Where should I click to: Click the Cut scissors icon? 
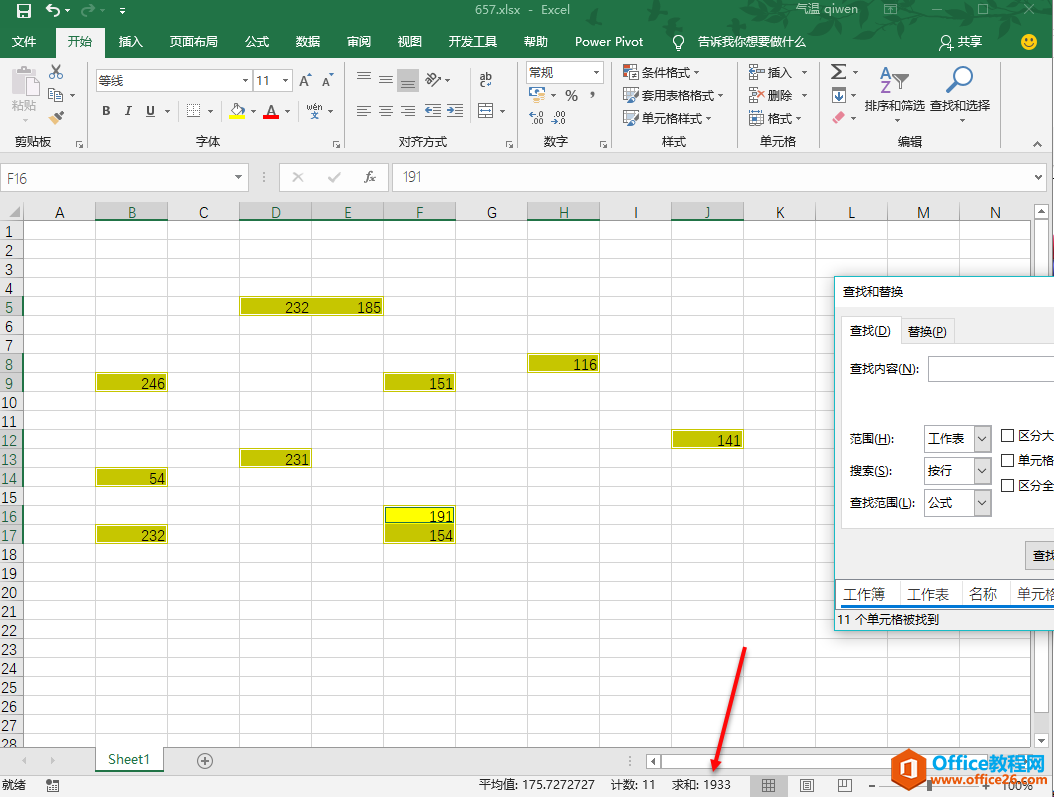pyautogui.click(x=56, y=72)
